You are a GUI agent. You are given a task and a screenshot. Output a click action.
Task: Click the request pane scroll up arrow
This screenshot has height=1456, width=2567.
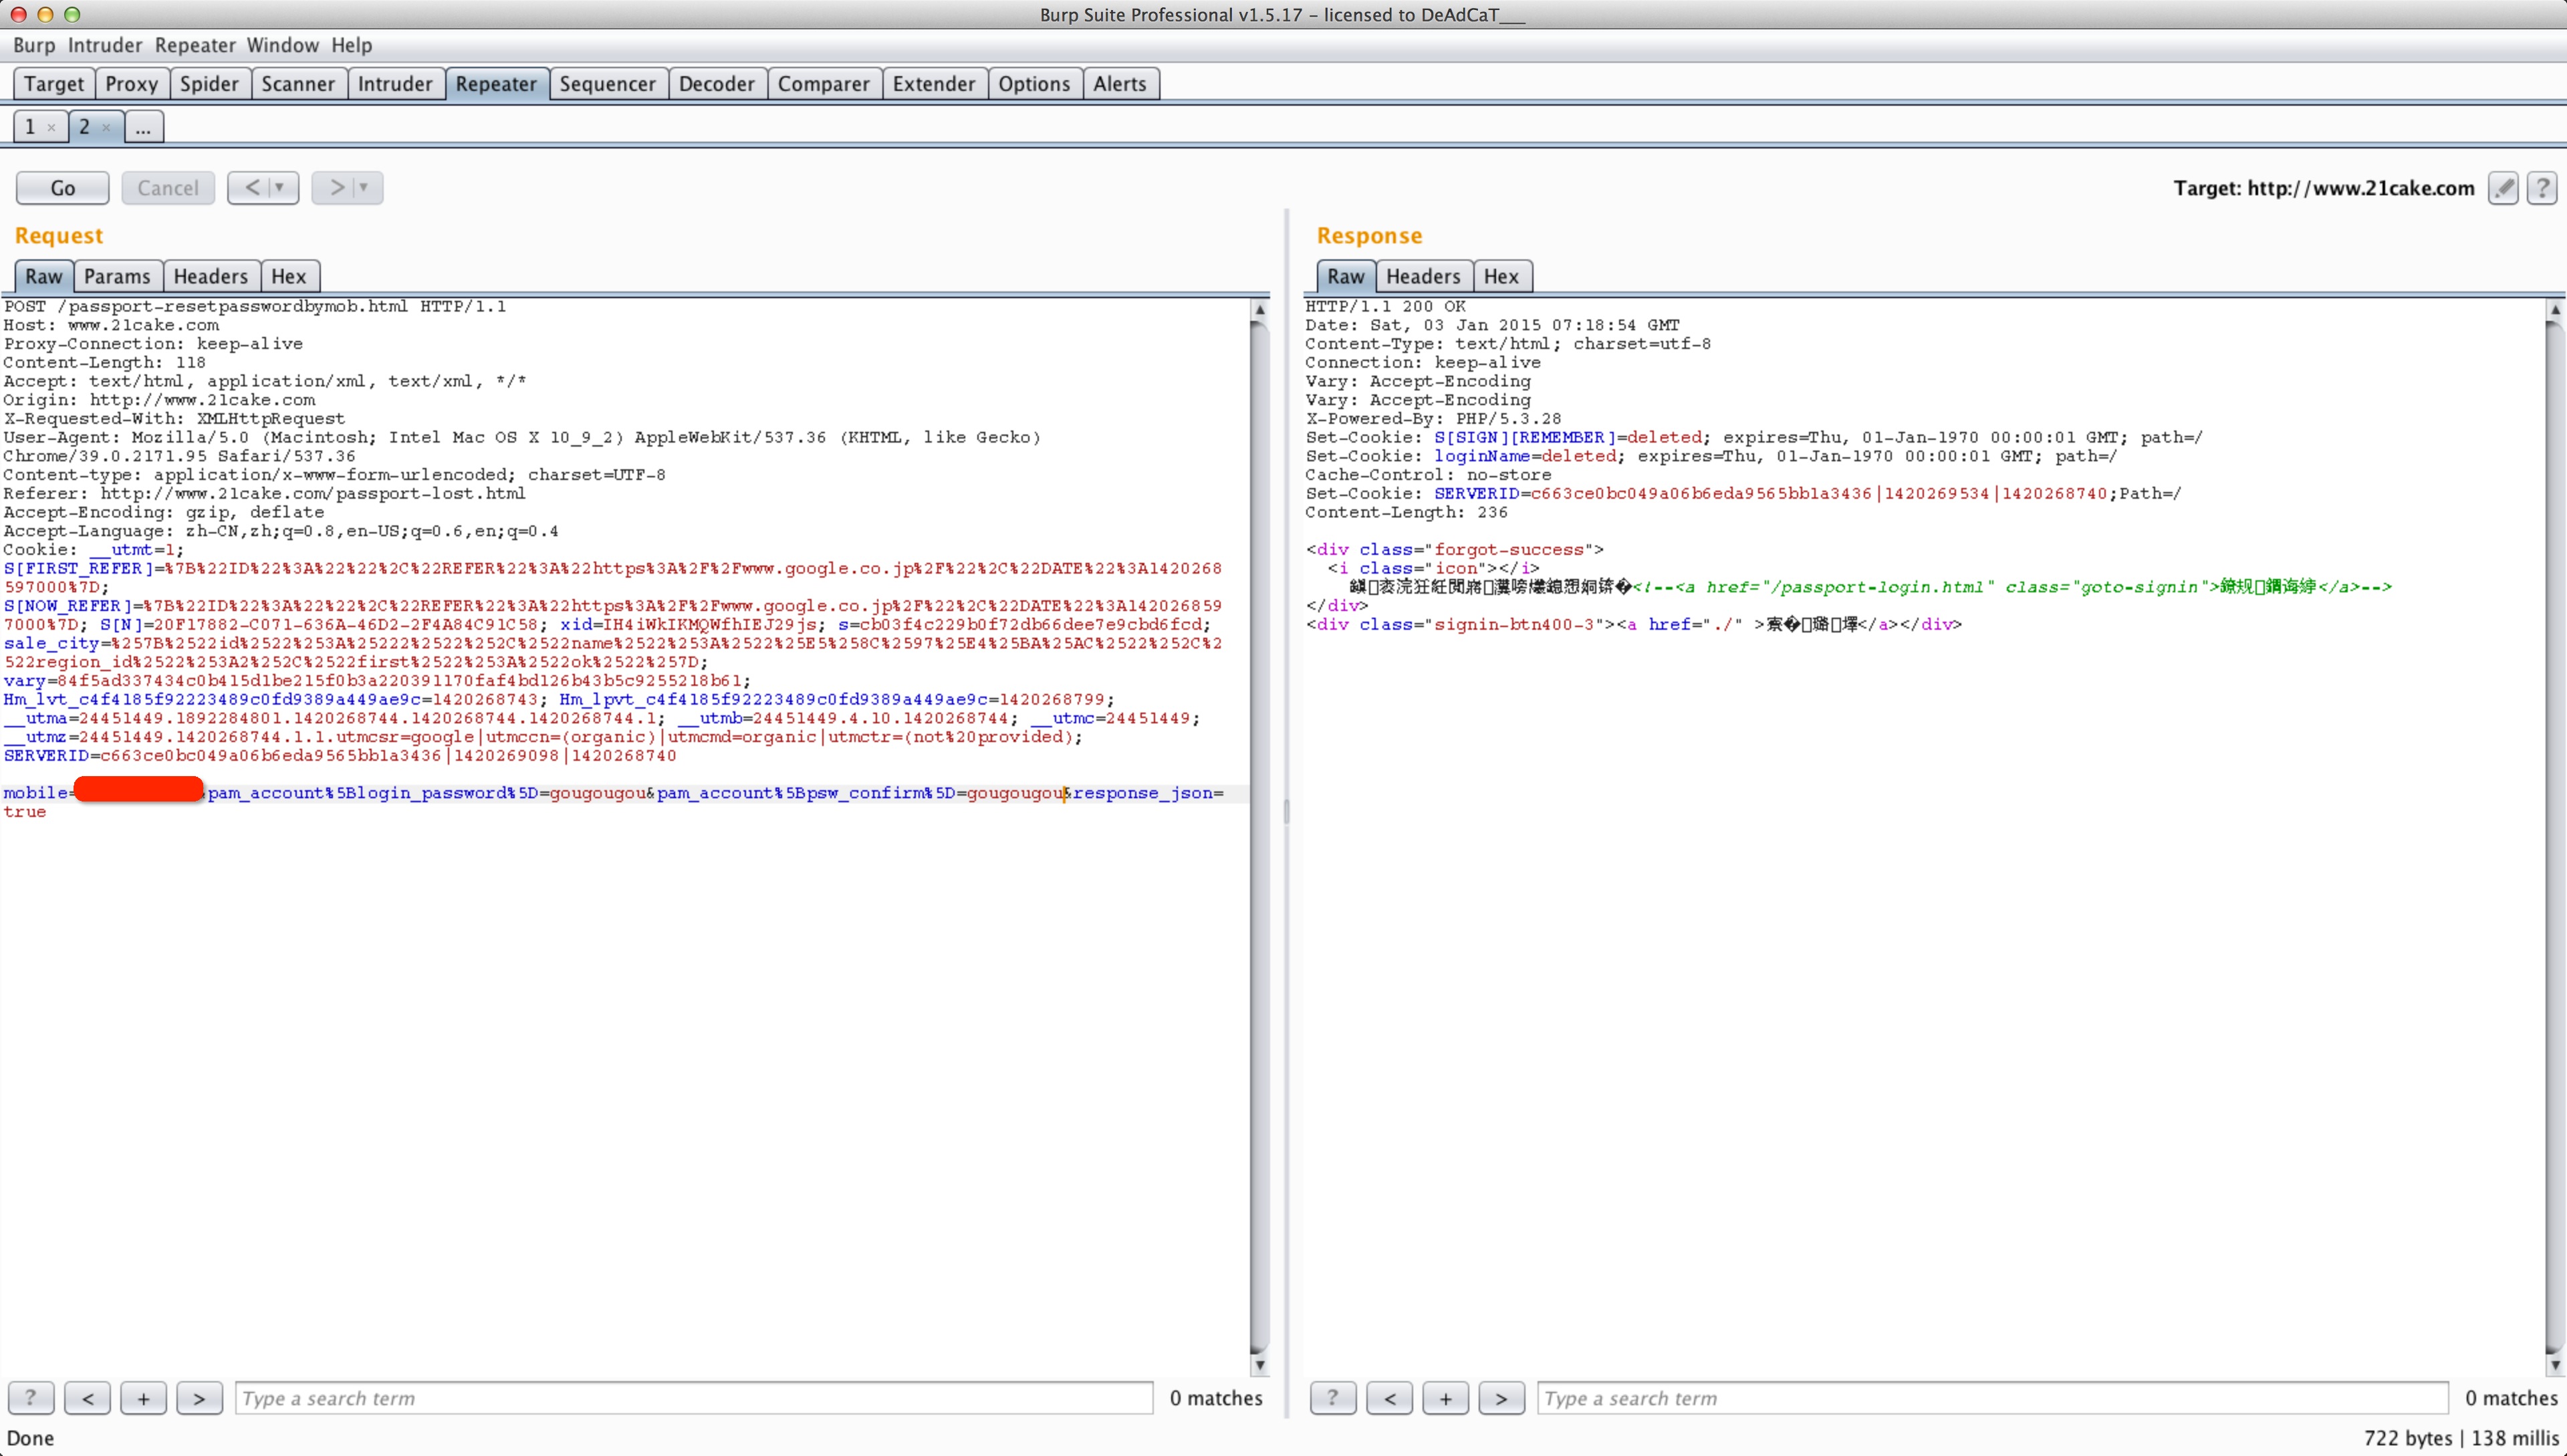click(x=1260, y=310)
